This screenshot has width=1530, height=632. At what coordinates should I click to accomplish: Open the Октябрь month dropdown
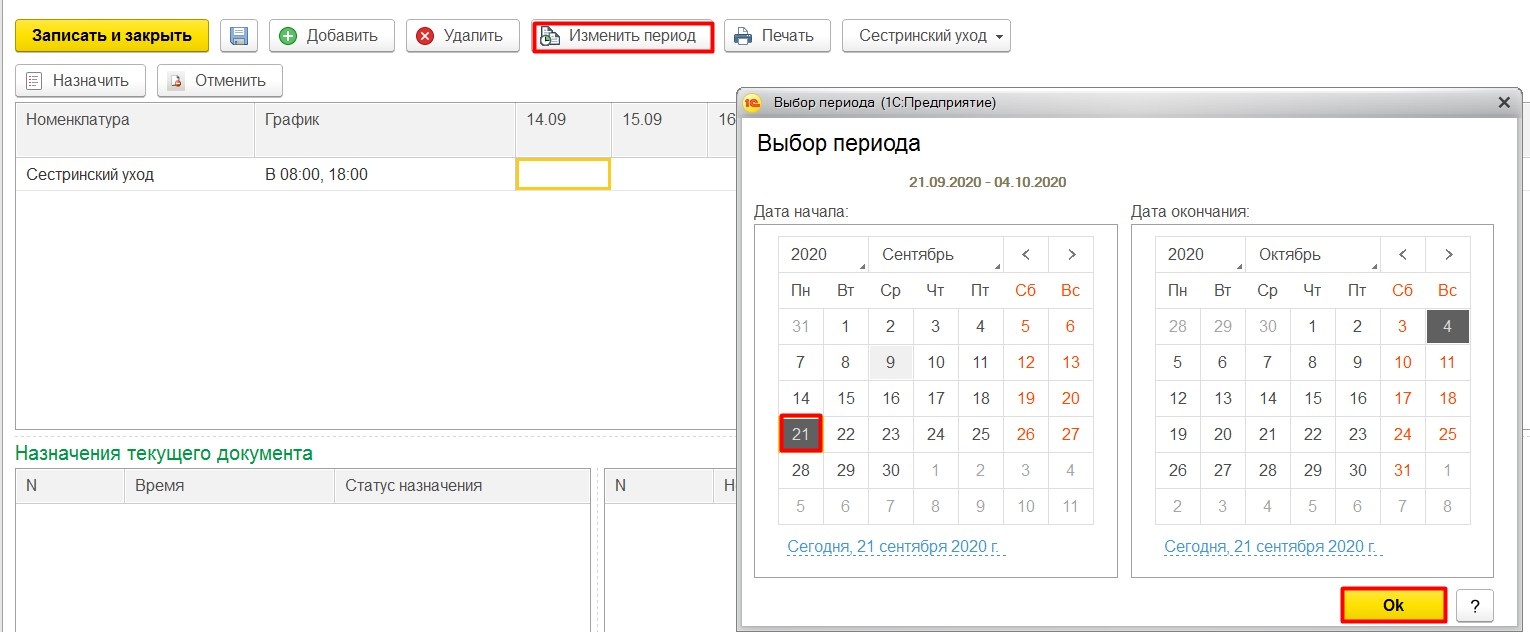1311,255
